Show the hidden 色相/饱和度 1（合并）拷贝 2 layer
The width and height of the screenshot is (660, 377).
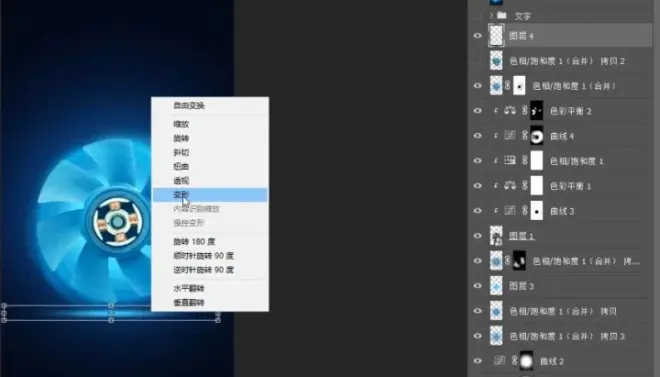(477, 61)
